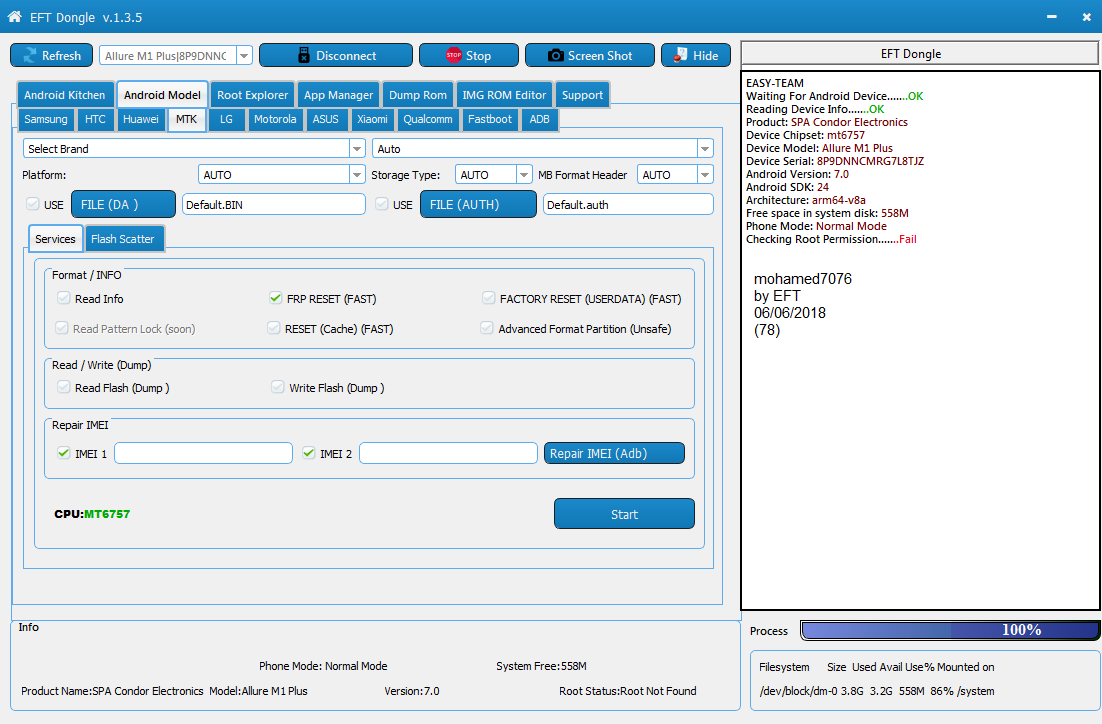Toggle Read Info checkbox
This screenshot has height=724, width=1102.
(64, 298)
